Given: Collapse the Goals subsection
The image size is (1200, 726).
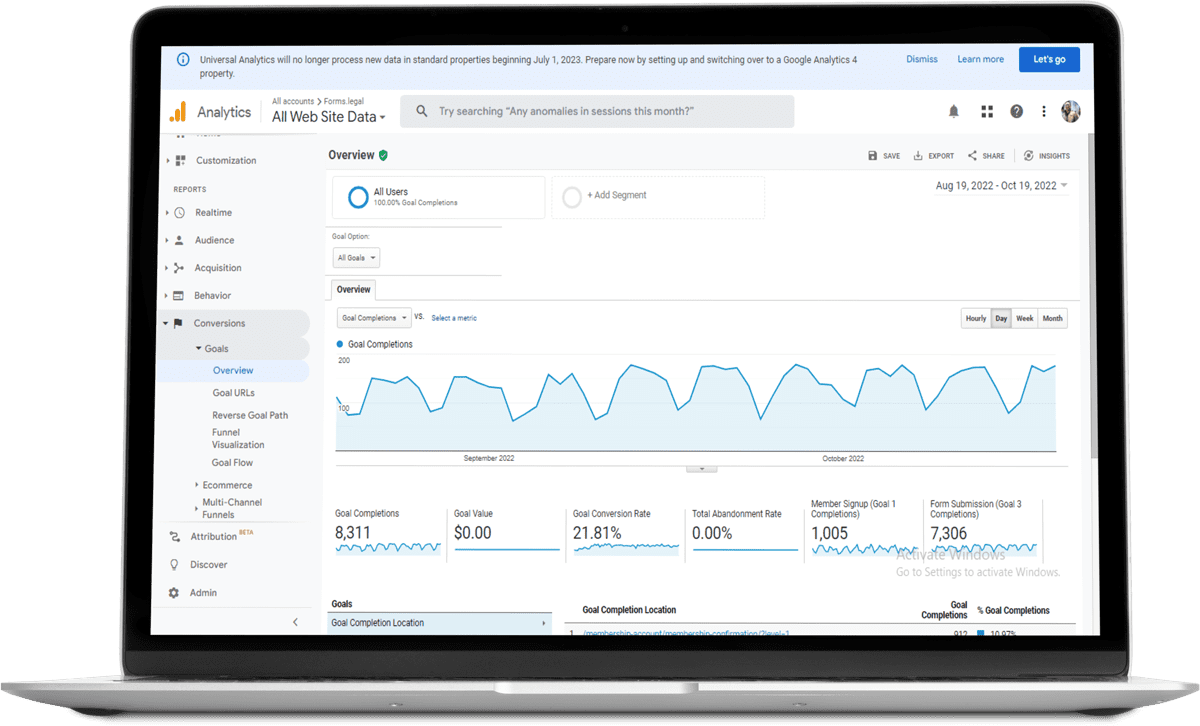Looking at the screenshot, I should click(x=198, y=349).
